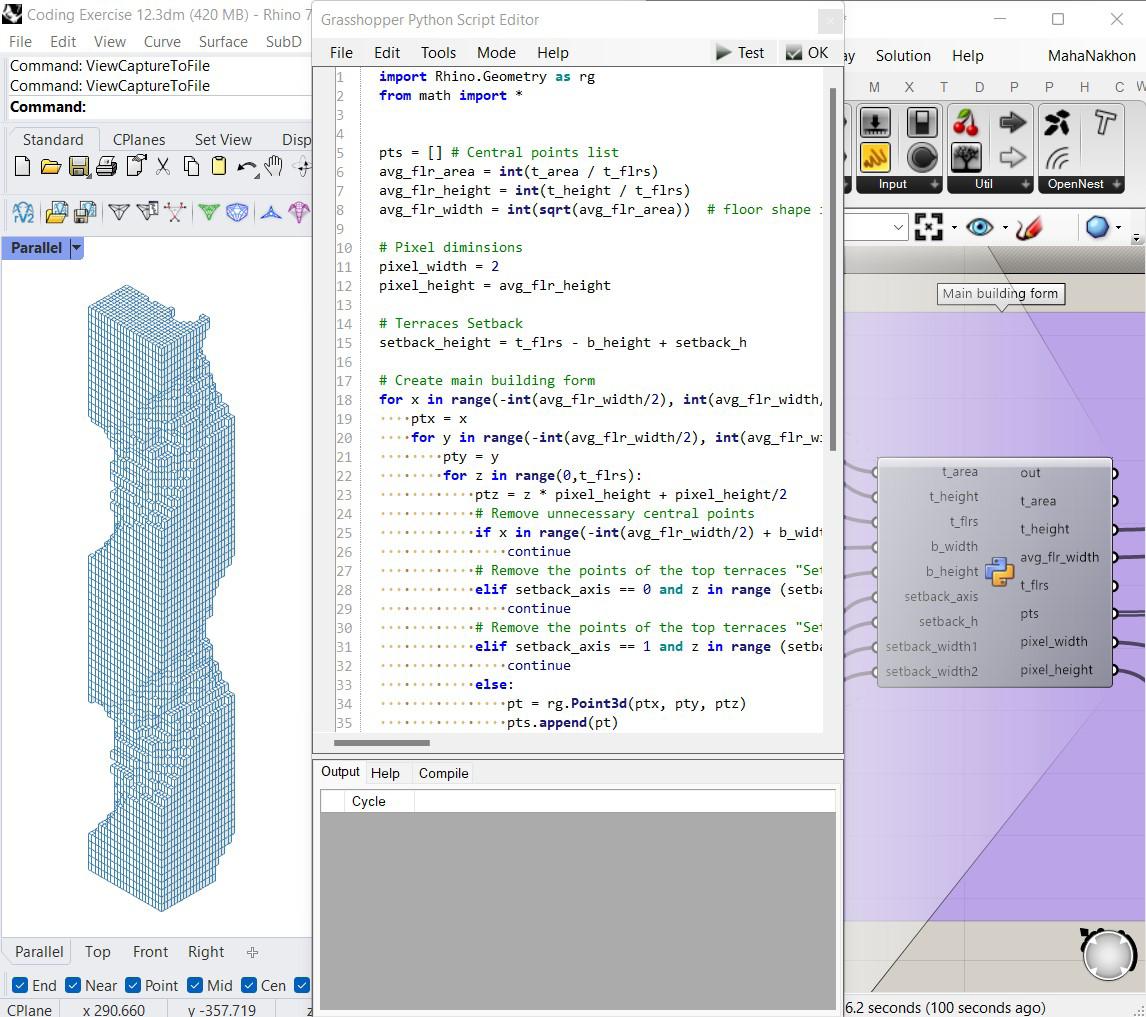Expand the Input panel dropdown
This screenshot has width=1146, height=1017.
pyautogui.click(x=934, y=184)
